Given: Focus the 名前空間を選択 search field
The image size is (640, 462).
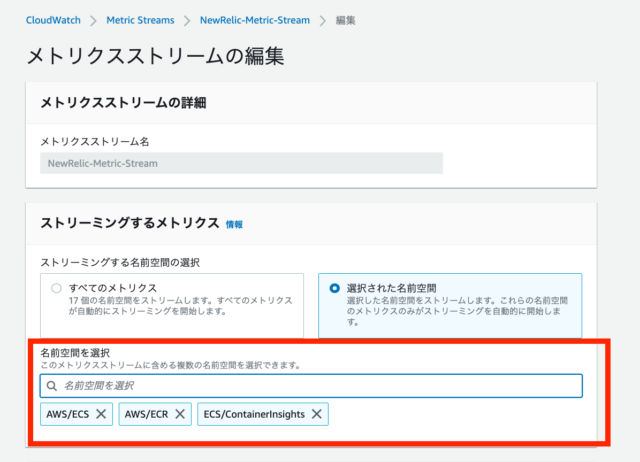Looking at the screenshot, I should tap(311, 386).
